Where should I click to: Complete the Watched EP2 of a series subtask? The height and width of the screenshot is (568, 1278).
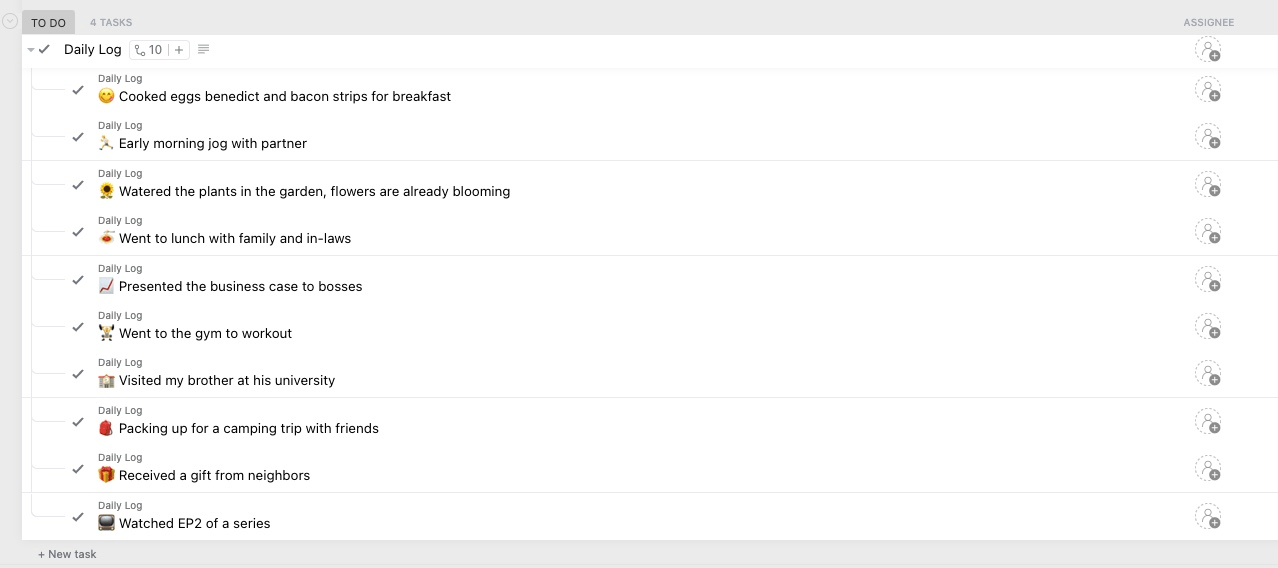tap(78, 517)
